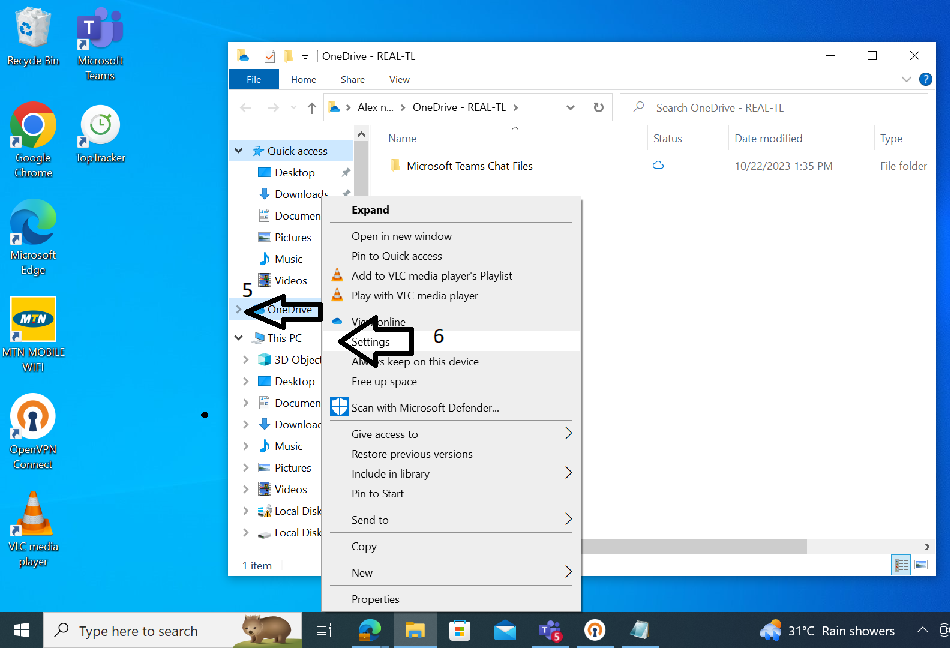Go up one folder level with Up arrow
Viewport: 950px width, 652px height.
coord(311,108)
